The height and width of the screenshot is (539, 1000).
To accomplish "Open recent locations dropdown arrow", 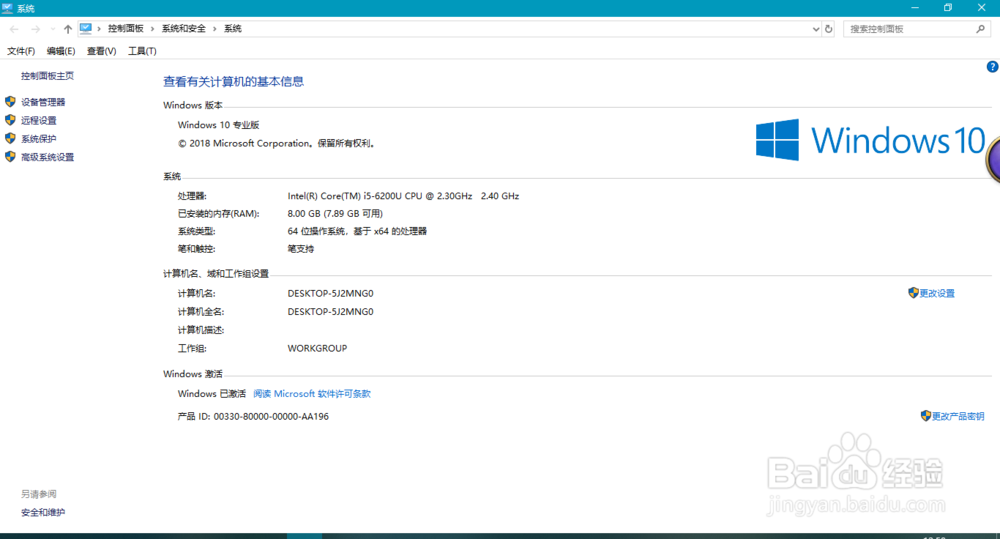I will coord(52,29).
